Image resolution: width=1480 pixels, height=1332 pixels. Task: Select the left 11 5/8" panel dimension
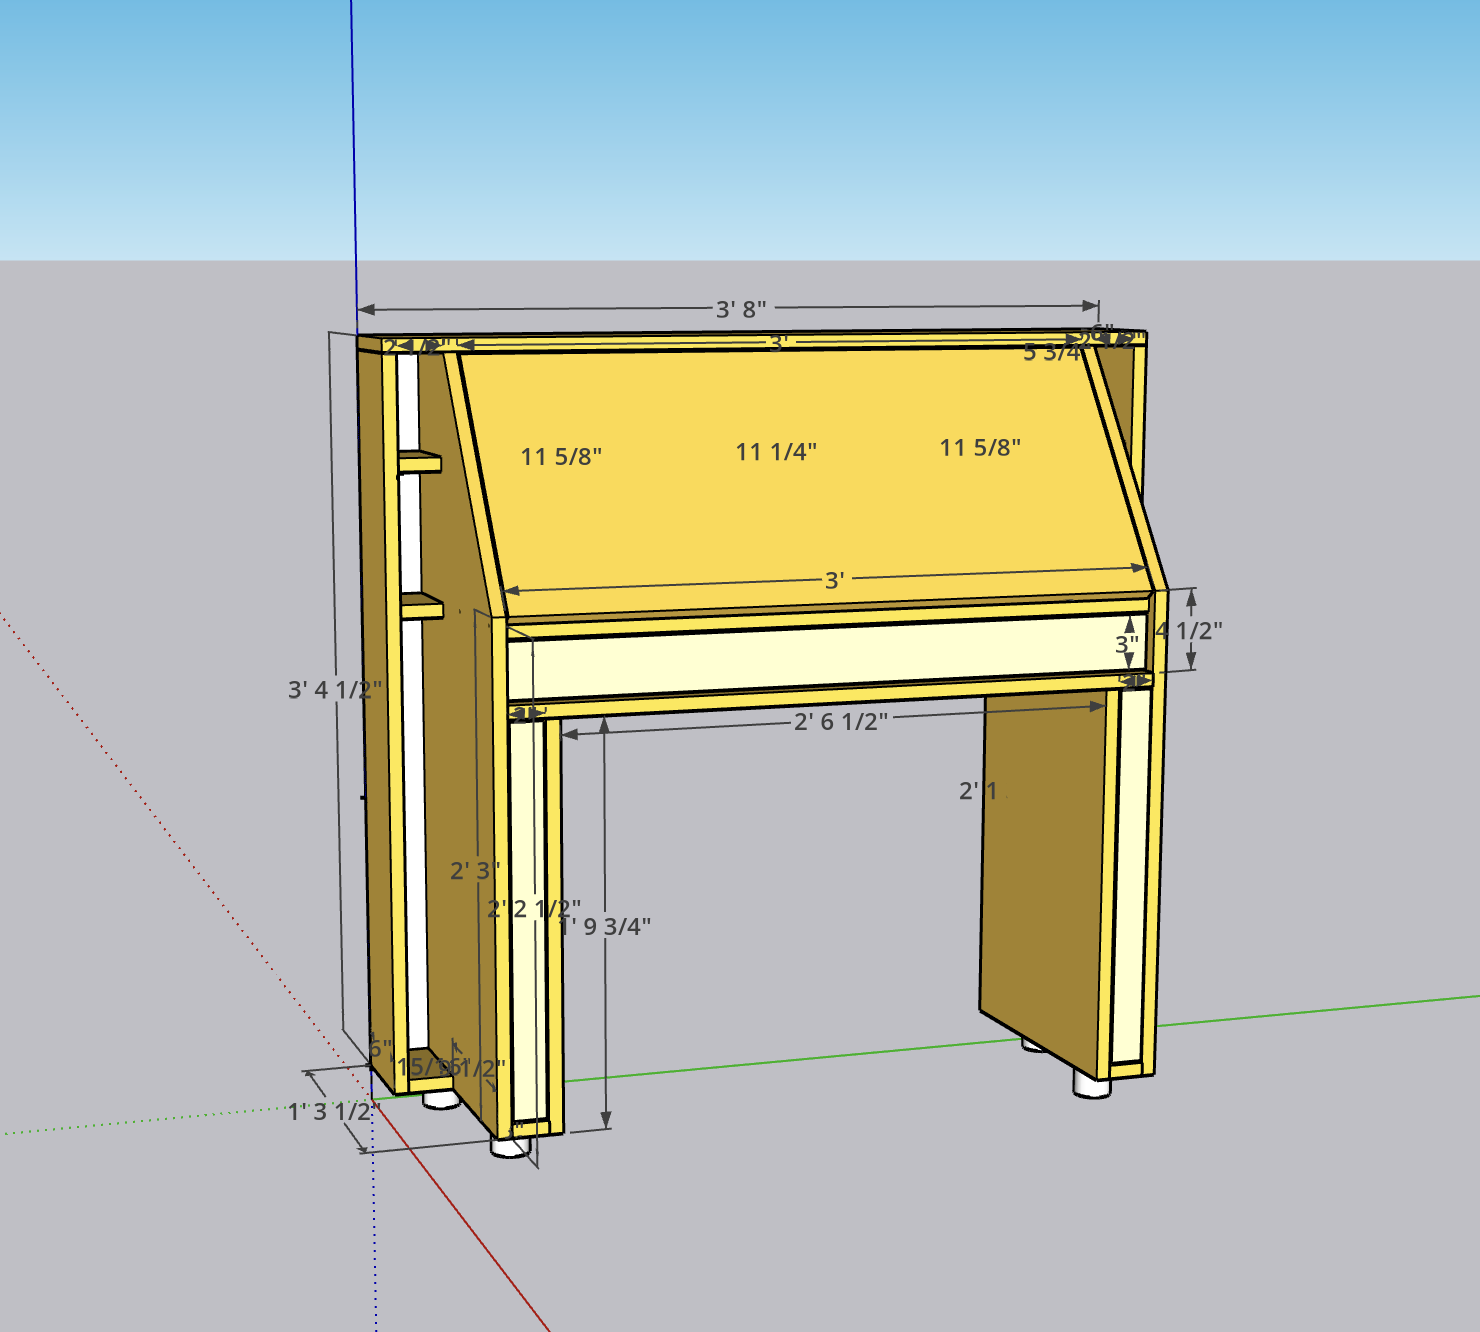pos(561,457)
